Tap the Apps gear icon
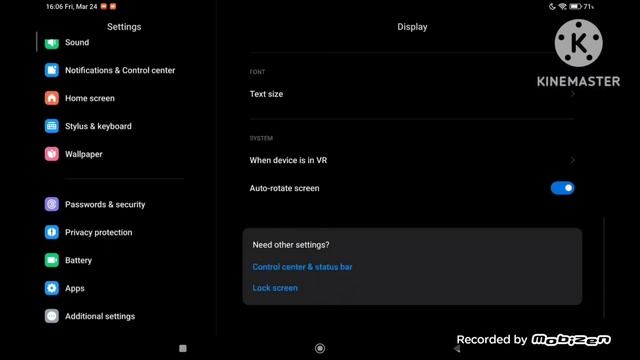This screenshot has width=640, height=360. coord(52,288)
